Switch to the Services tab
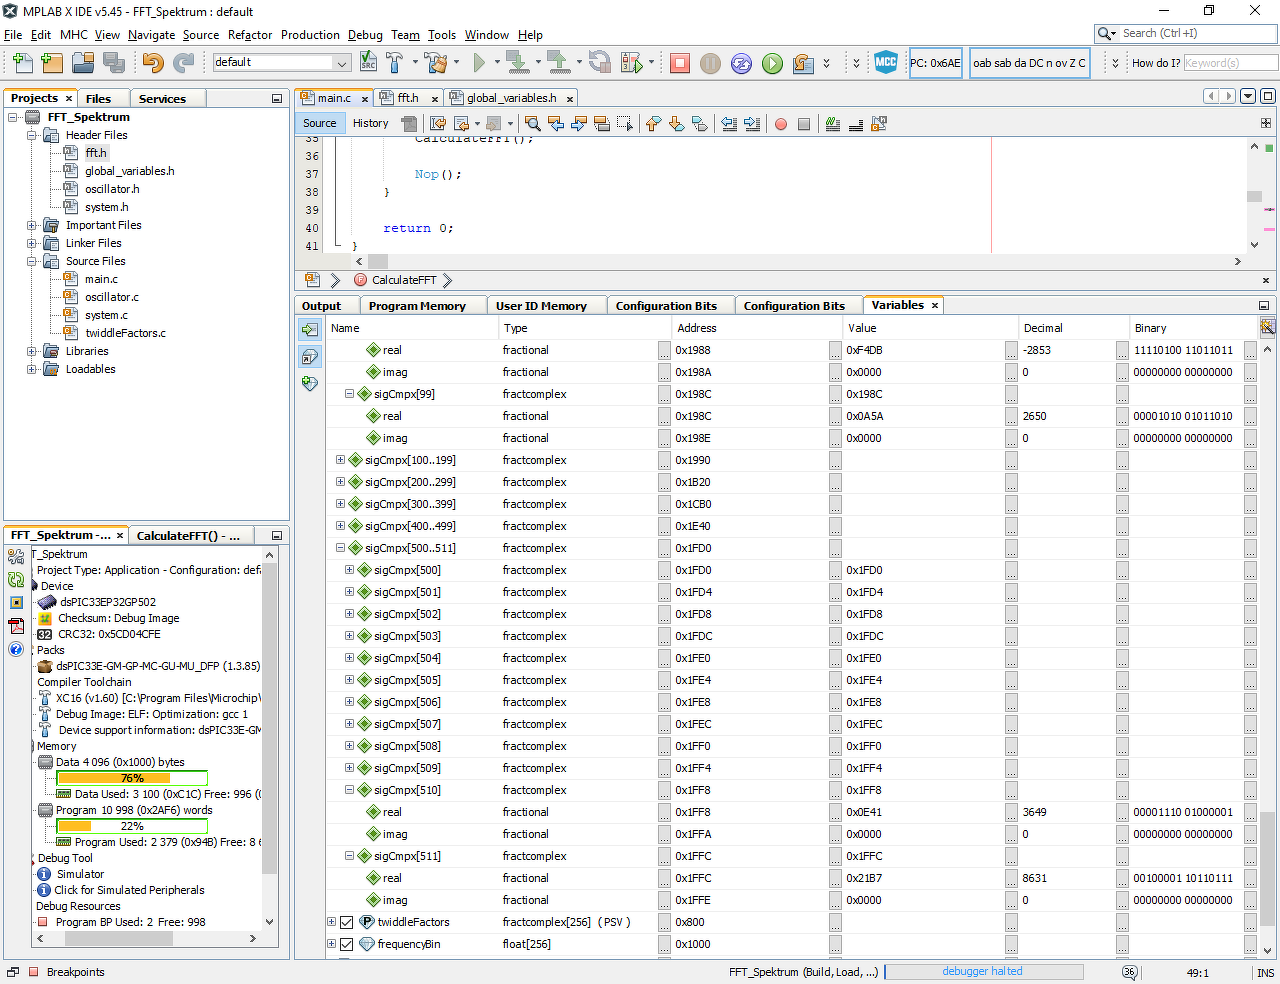Viewport: 1280px width, 984px height. pyautogui.click(x=162, y=99)
